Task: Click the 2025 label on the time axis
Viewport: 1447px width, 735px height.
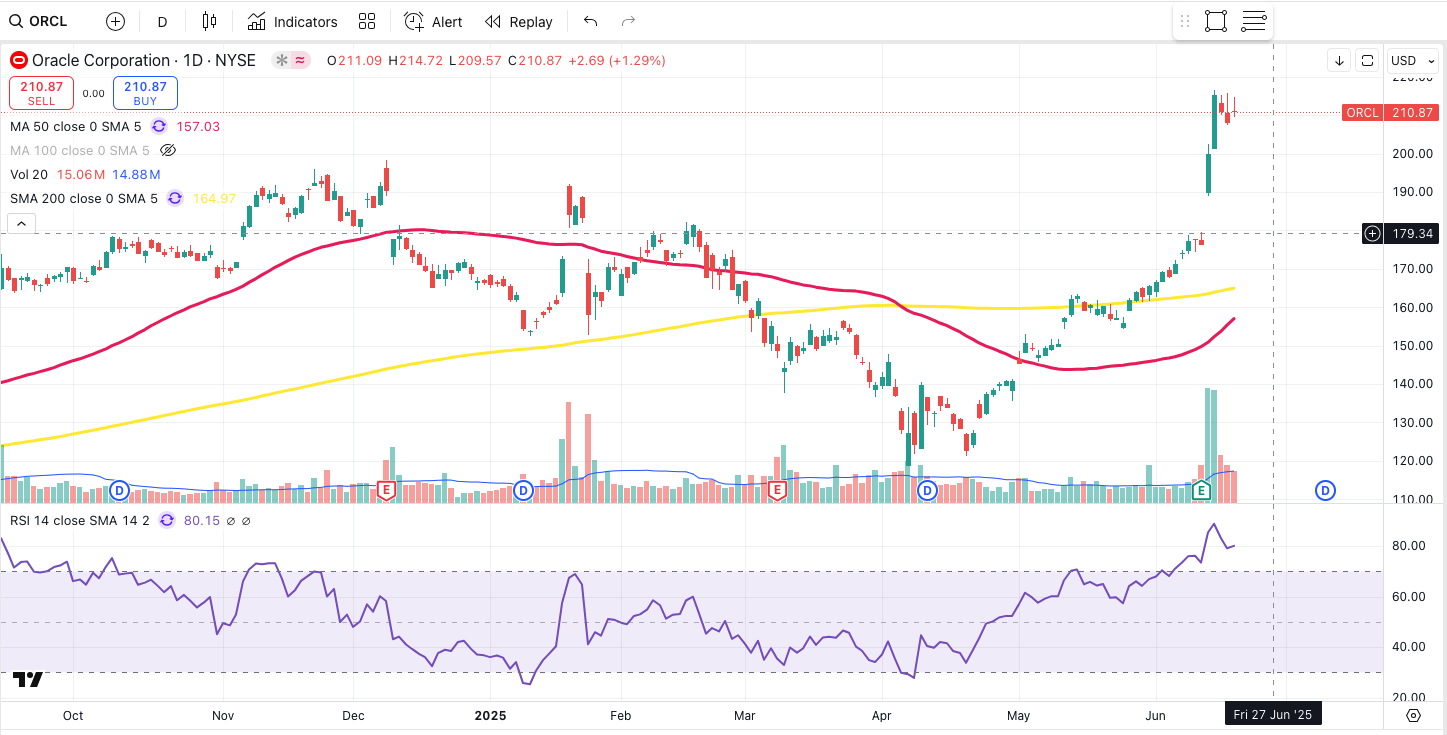Action: tap(491, 715)
